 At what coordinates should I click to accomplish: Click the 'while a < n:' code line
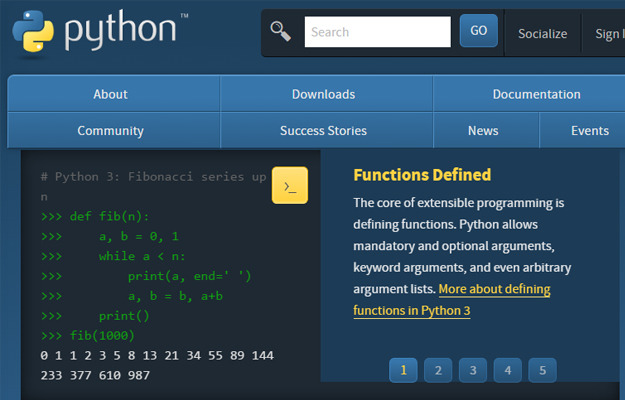(113, 256)
